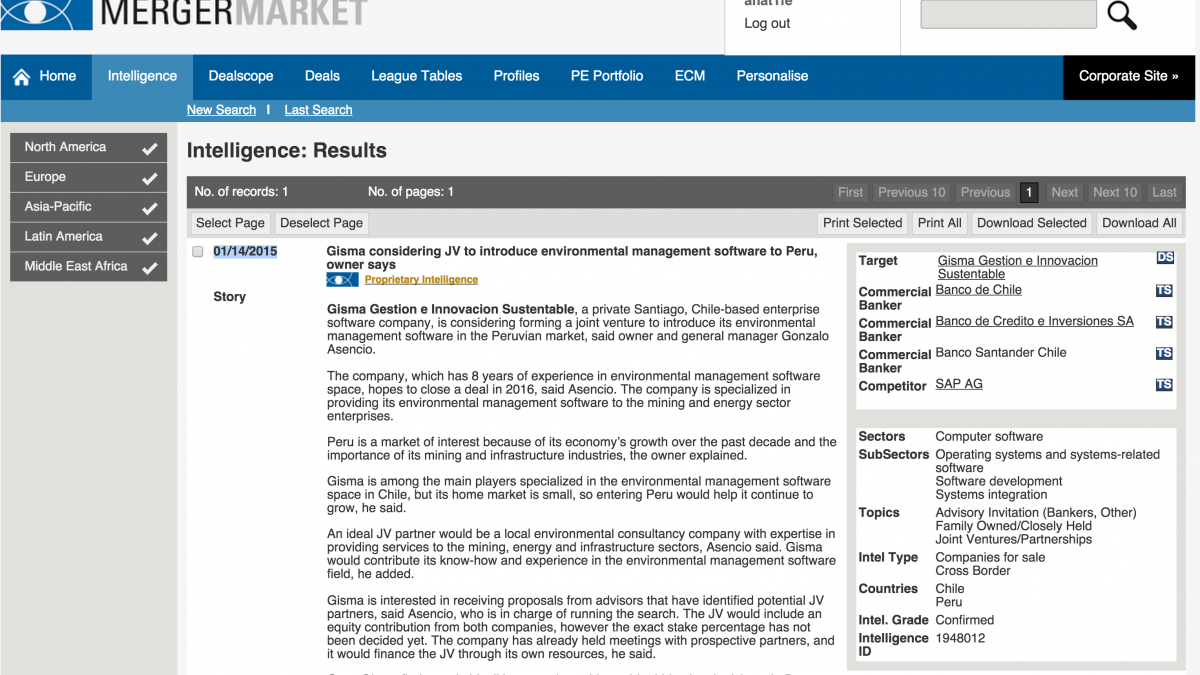1200x675 pixels.
Task: Click the DS badge beside Gisma target
Action: coord(1165,258)
